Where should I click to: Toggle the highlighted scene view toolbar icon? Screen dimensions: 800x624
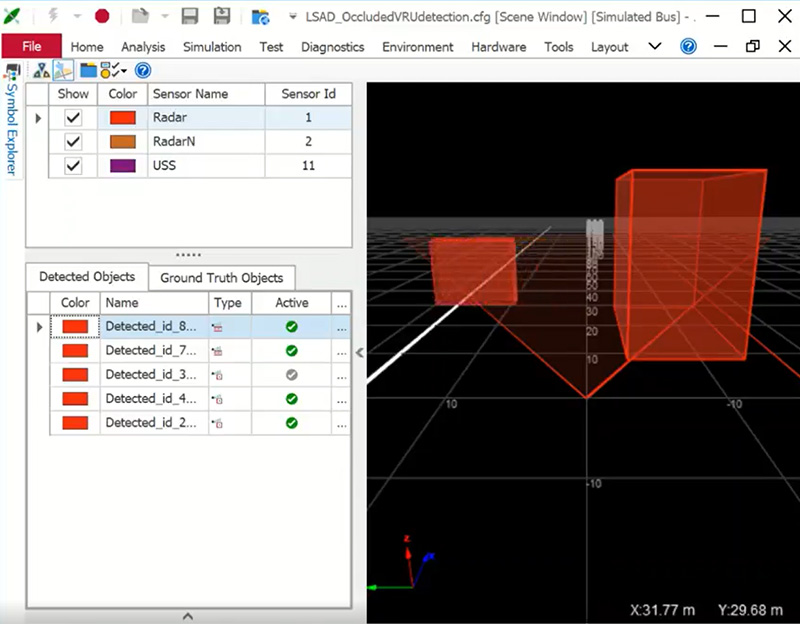(x=63, y=70)
